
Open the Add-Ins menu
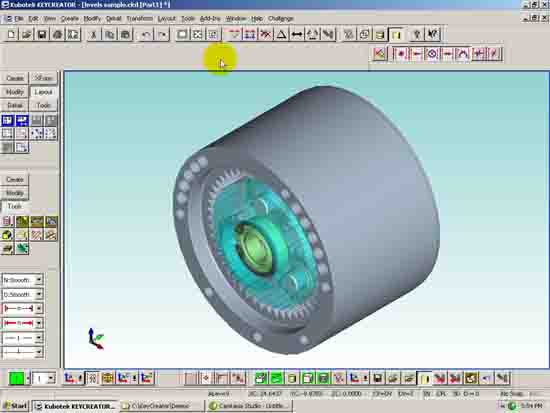click(210, 19)
